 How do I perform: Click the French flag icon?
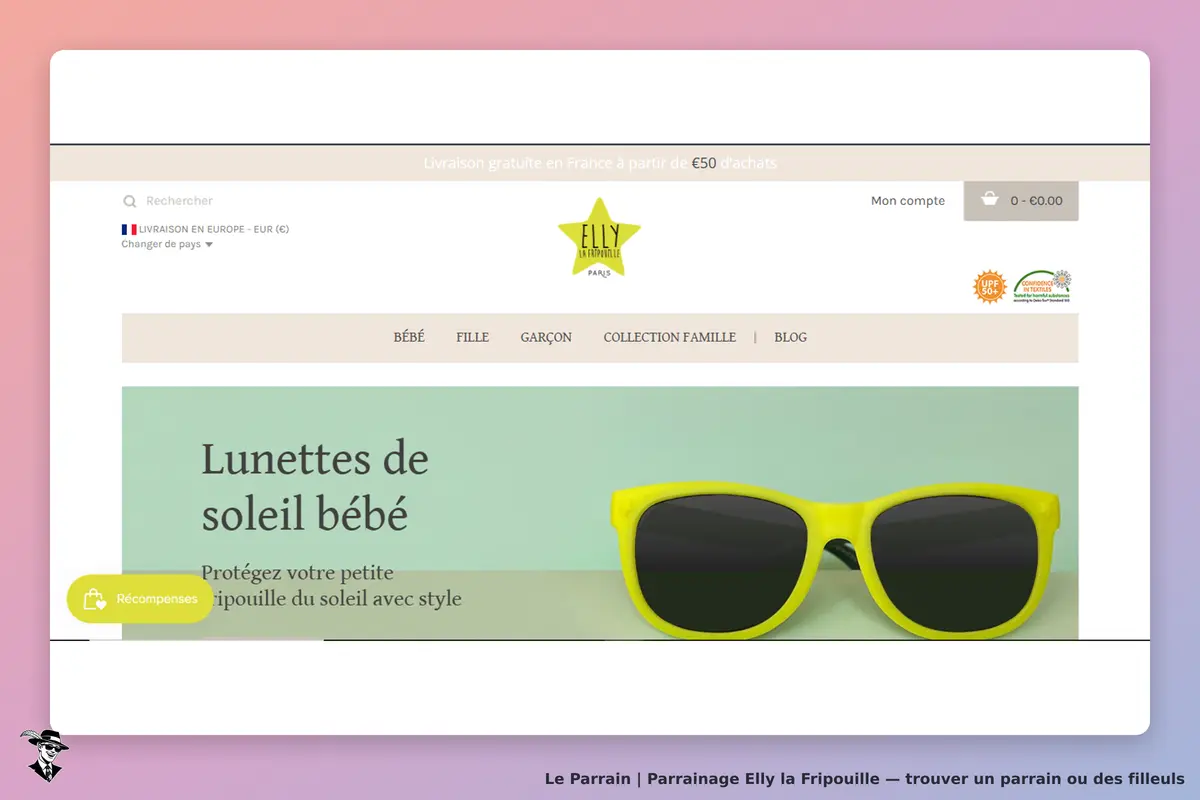coord(129,229)
